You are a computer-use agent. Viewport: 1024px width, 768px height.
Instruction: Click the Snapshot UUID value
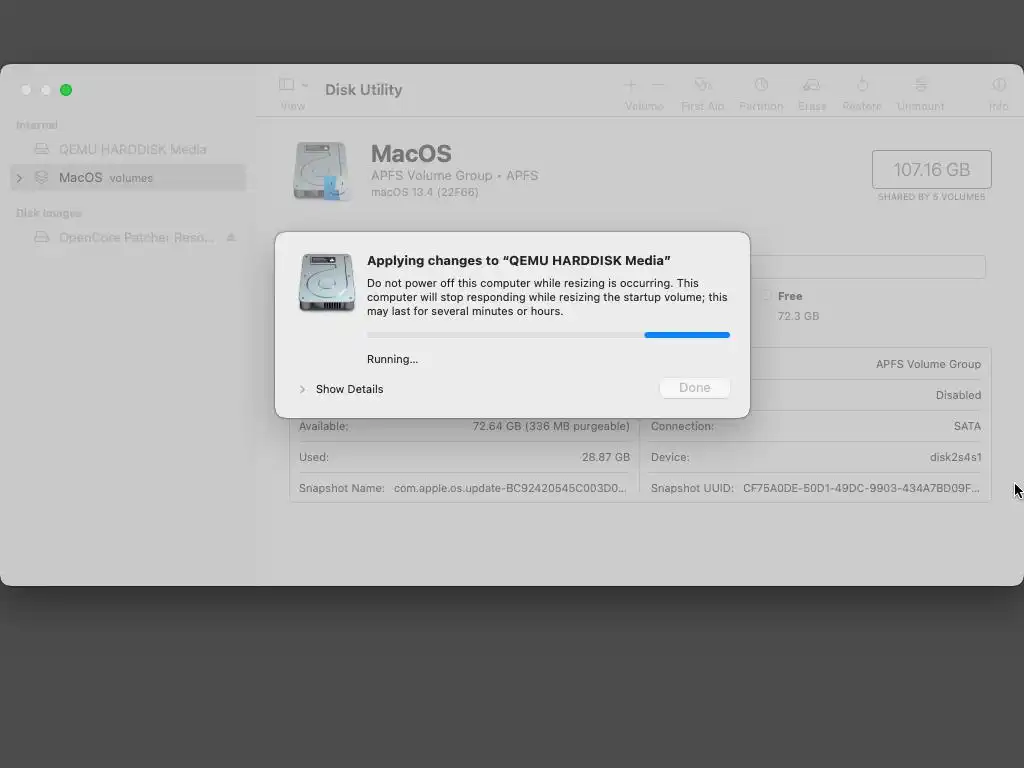pos(861,488)
